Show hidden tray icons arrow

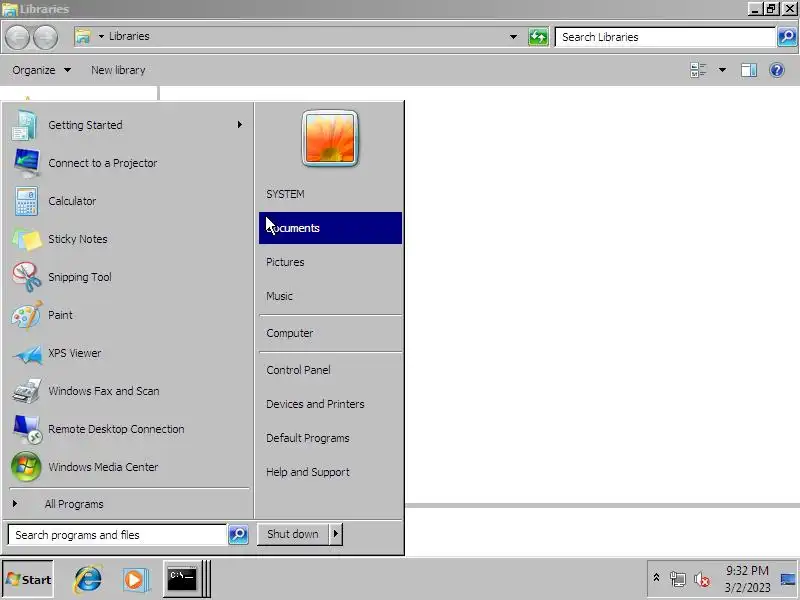pos(656,578)
